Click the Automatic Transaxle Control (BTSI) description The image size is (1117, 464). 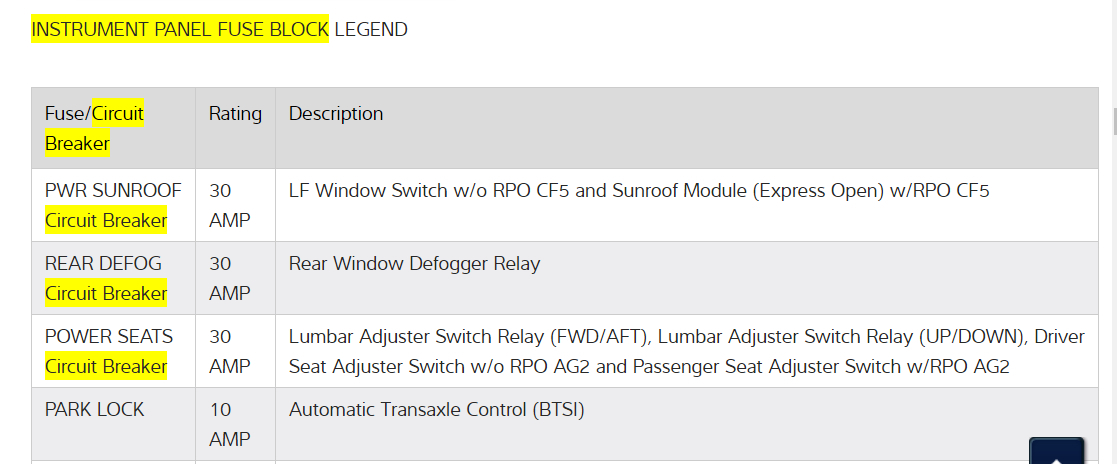pos(436,409)
